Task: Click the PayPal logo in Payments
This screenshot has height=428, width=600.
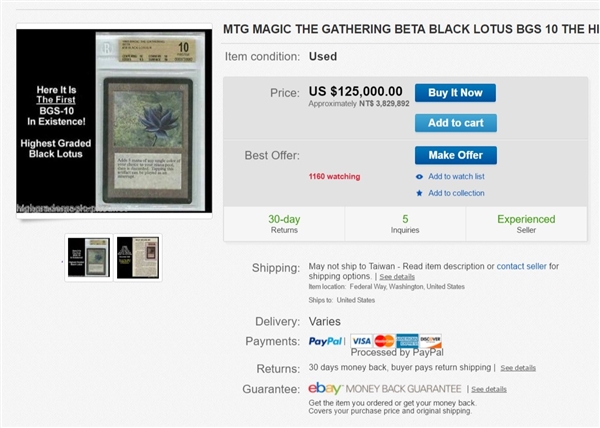Action: point(326,341)
